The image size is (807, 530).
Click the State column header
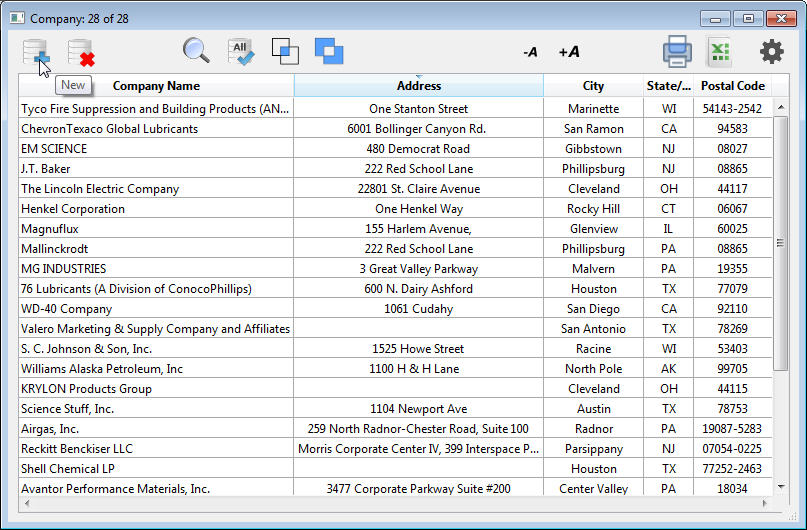point(668,86)
